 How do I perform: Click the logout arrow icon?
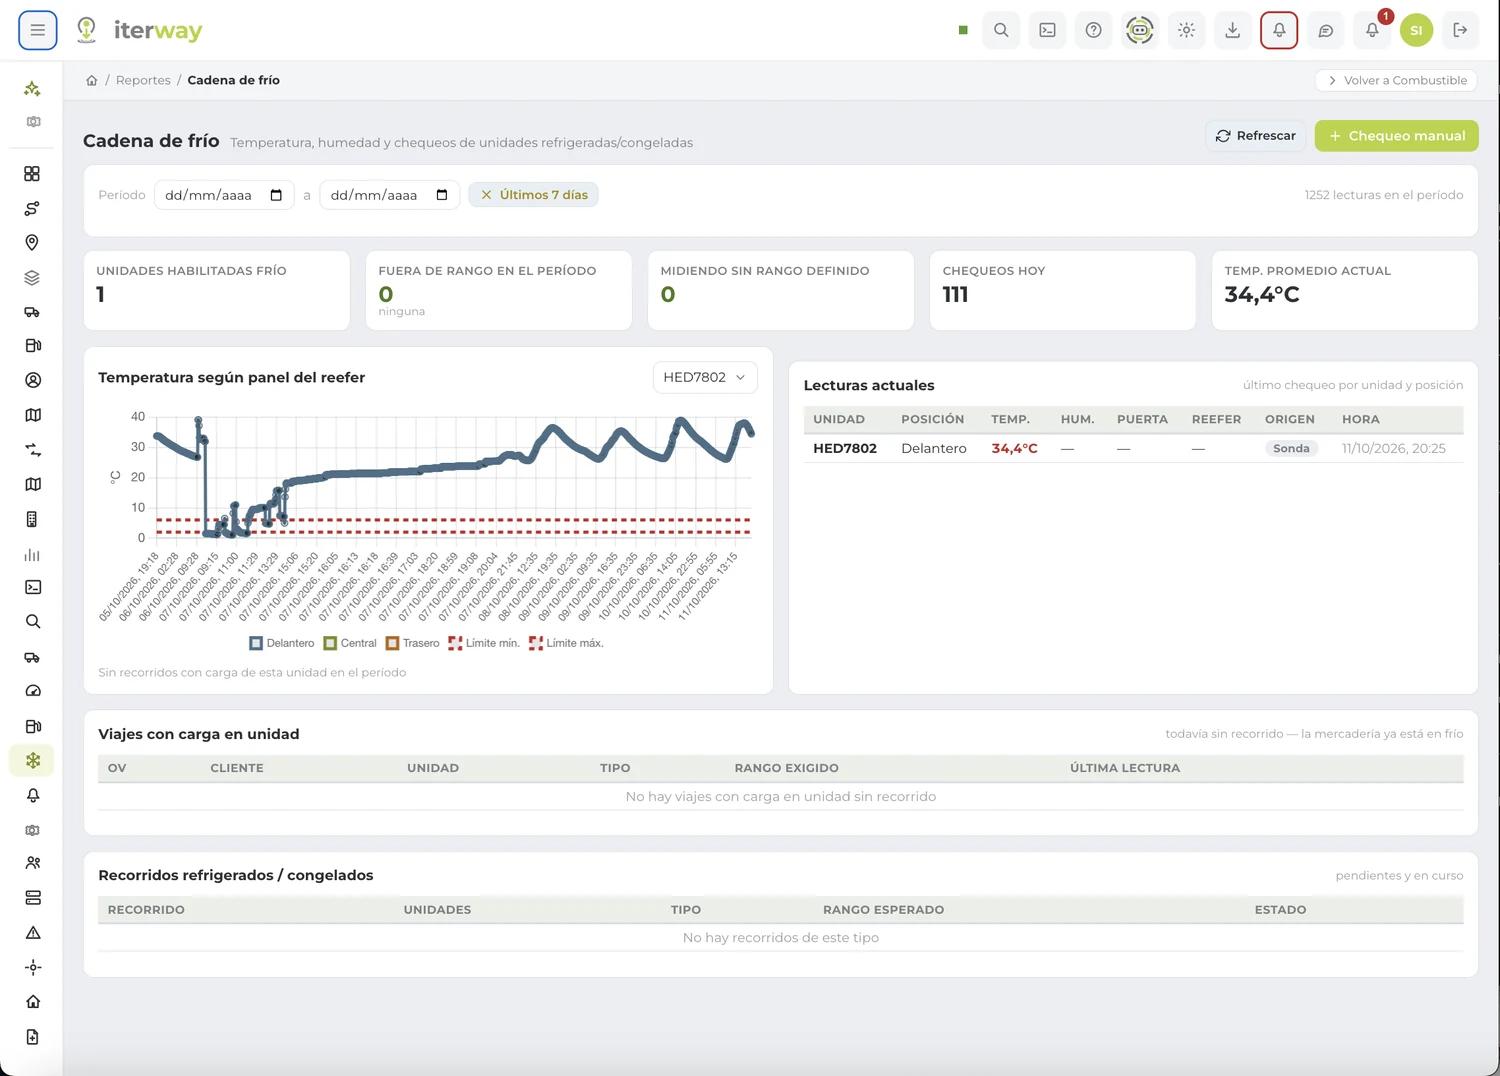(1460, 30)
